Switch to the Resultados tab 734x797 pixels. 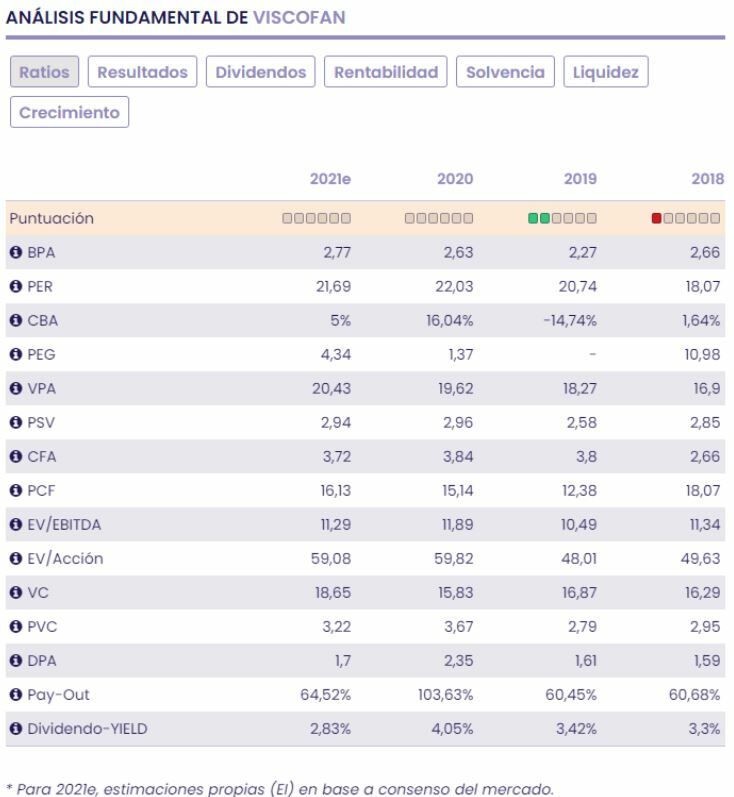[x=143, y=72]
